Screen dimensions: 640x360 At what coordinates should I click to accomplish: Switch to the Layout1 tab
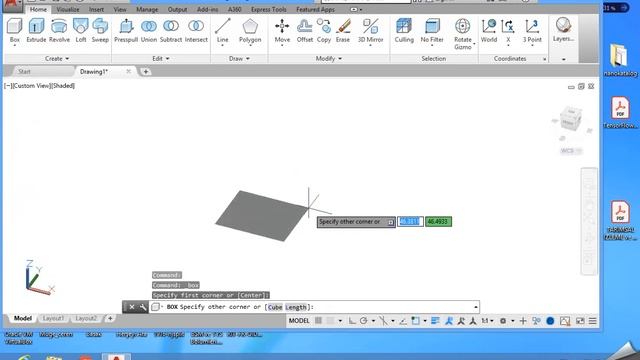53,318
